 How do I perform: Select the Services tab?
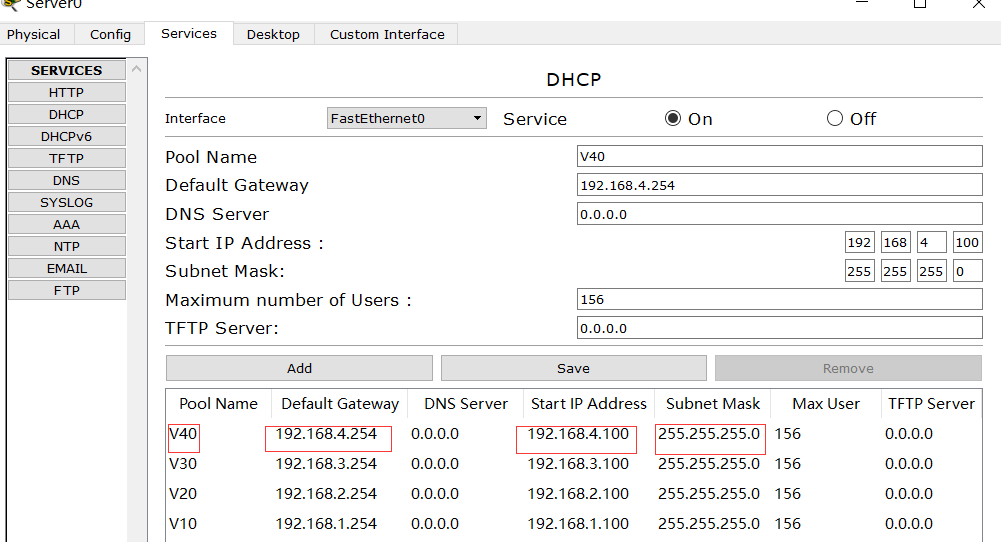click(189, 34)
